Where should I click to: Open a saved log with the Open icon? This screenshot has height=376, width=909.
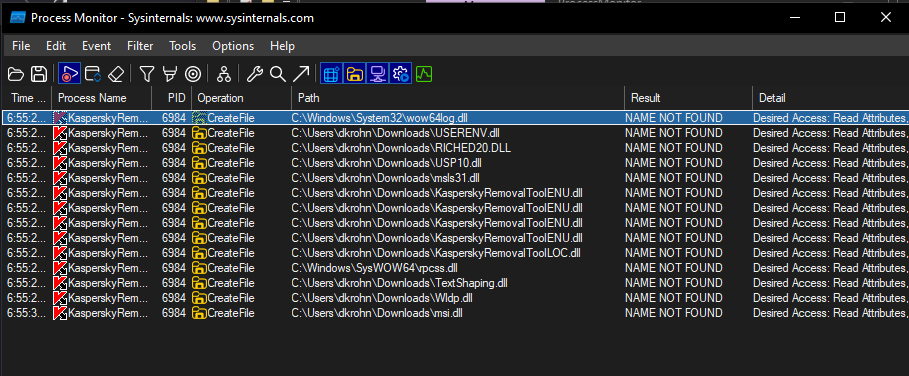(16, 74)
